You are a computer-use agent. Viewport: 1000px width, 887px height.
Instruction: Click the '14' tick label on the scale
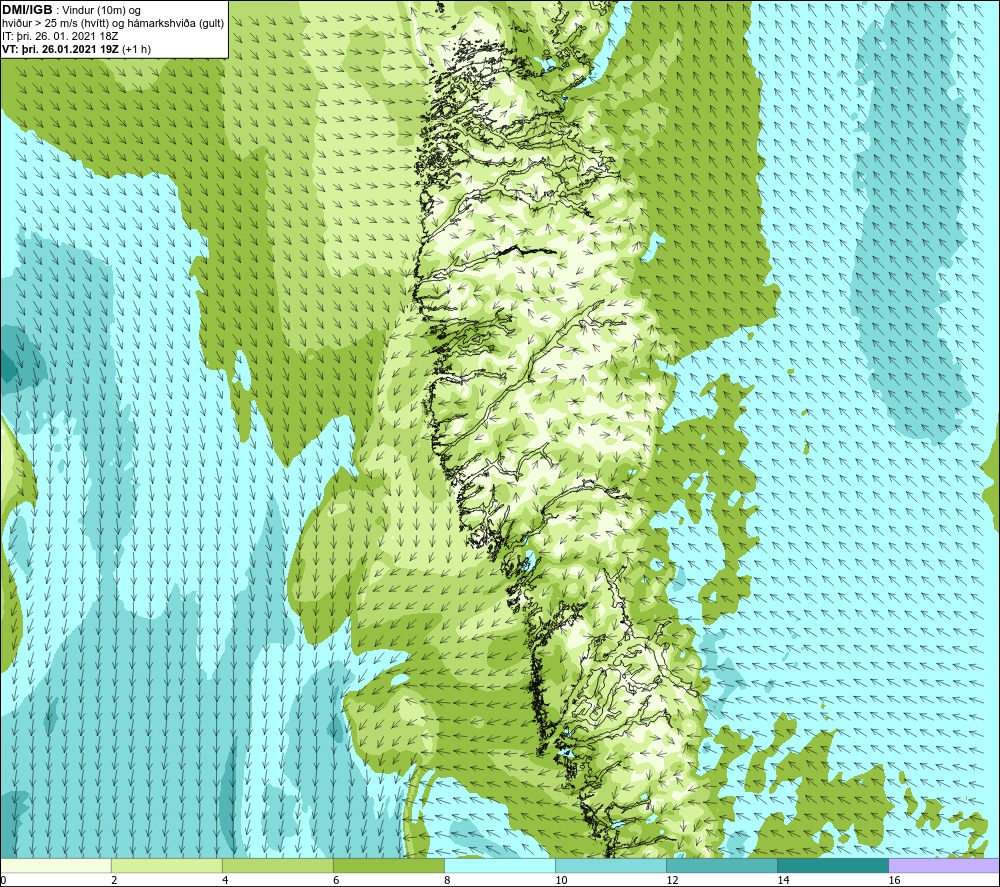point(783,881)
